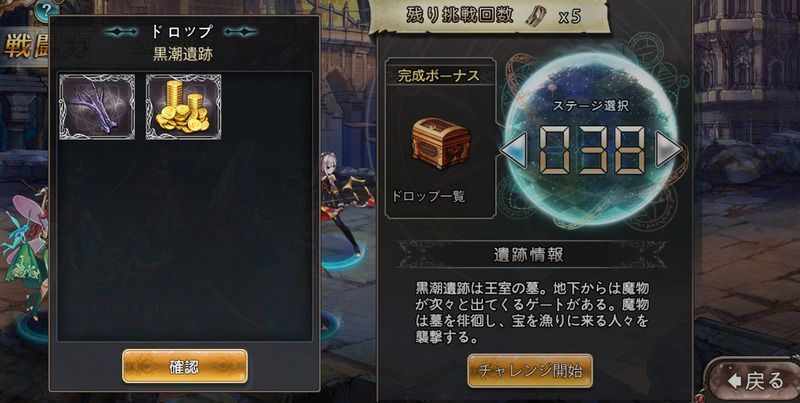Viewport: 800px width, 403px height.
Task: Go back with the 戻る button
Action: 756,381
